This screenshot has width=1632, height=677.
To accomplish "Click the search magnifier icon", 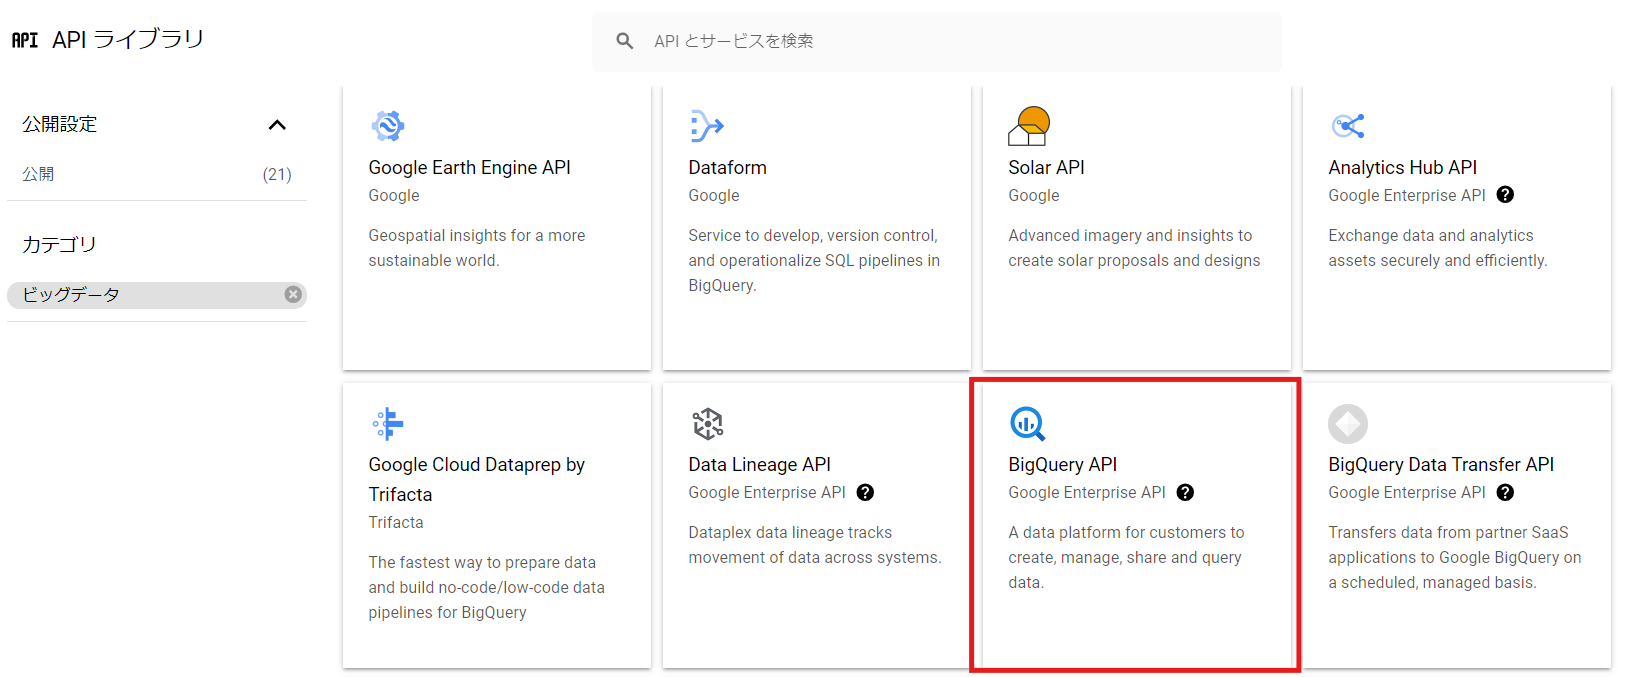I will point(625,41).
